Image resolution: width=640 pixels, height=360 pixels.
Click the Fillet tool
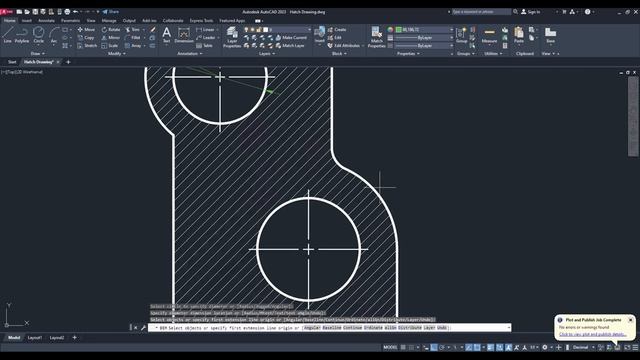pyautogui.click(x=133, y=38)
